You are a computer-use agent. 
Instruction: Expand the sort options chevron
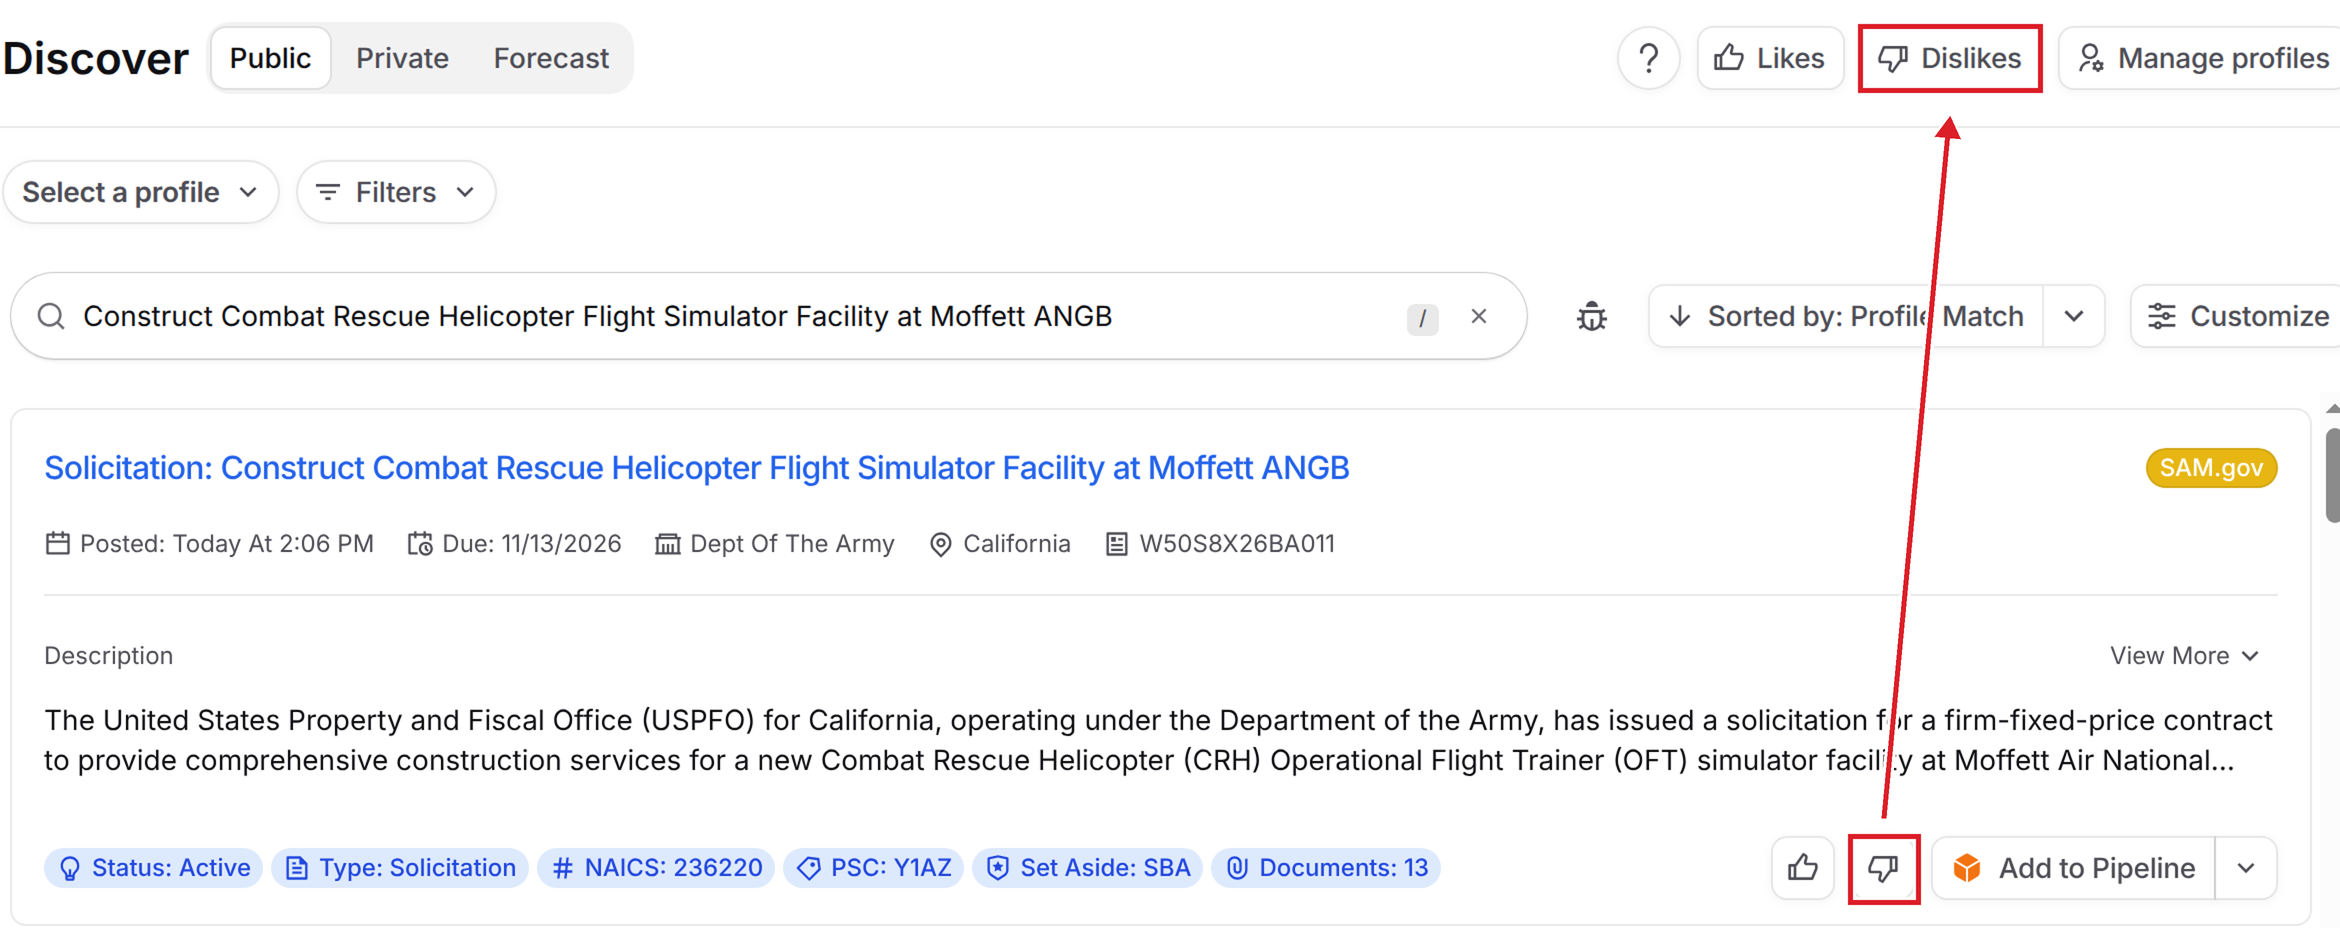(x=2073, y=316)
